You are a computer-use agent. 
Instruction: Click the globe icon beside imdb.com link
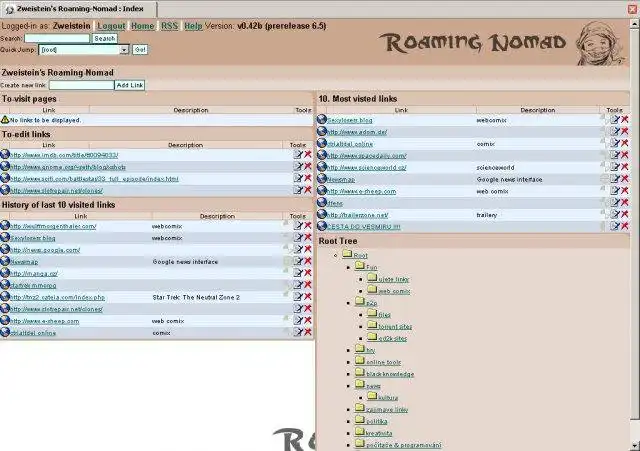5,154
